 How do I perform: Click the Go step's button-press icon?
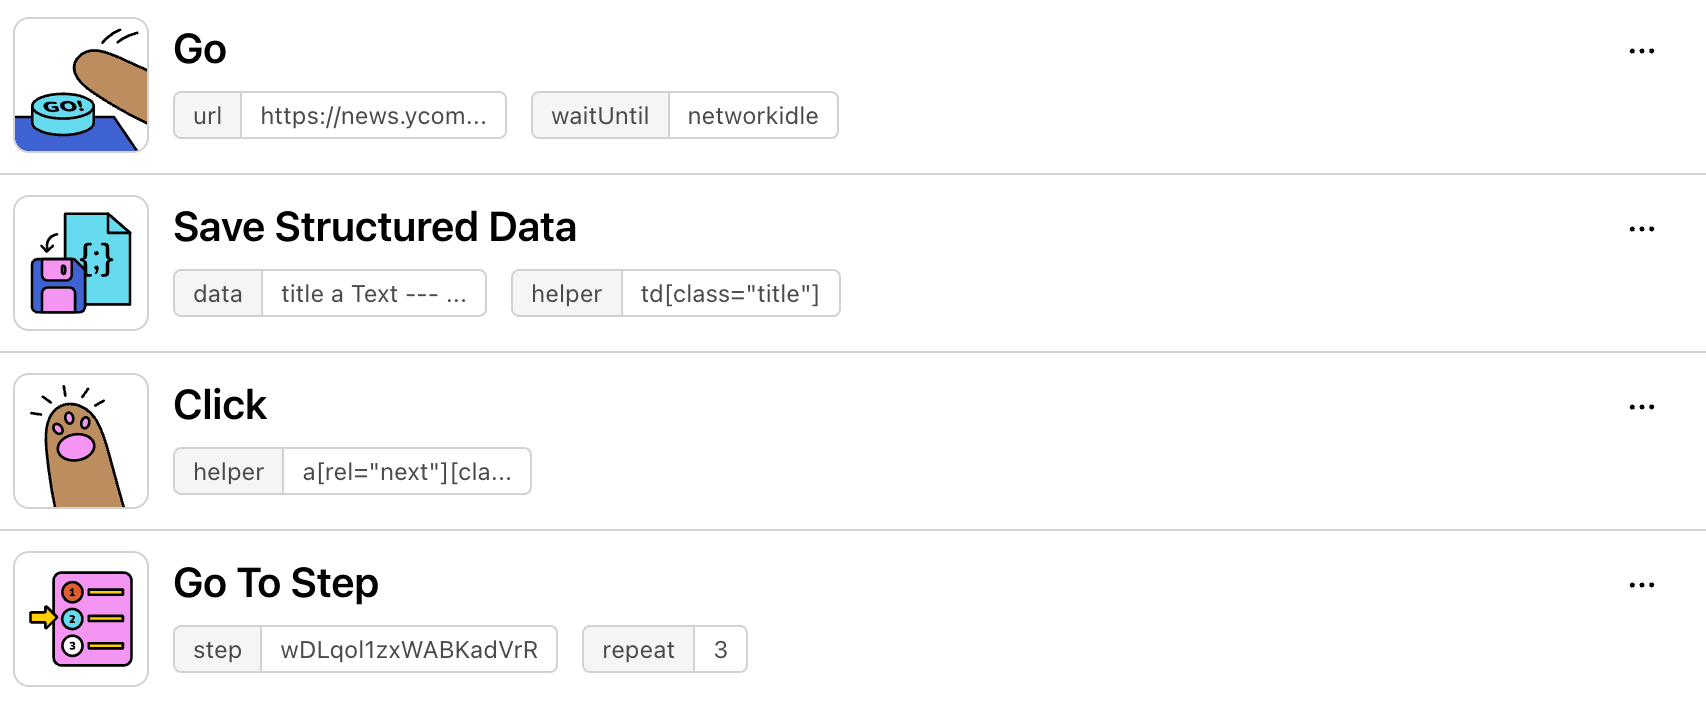point(80,85)
